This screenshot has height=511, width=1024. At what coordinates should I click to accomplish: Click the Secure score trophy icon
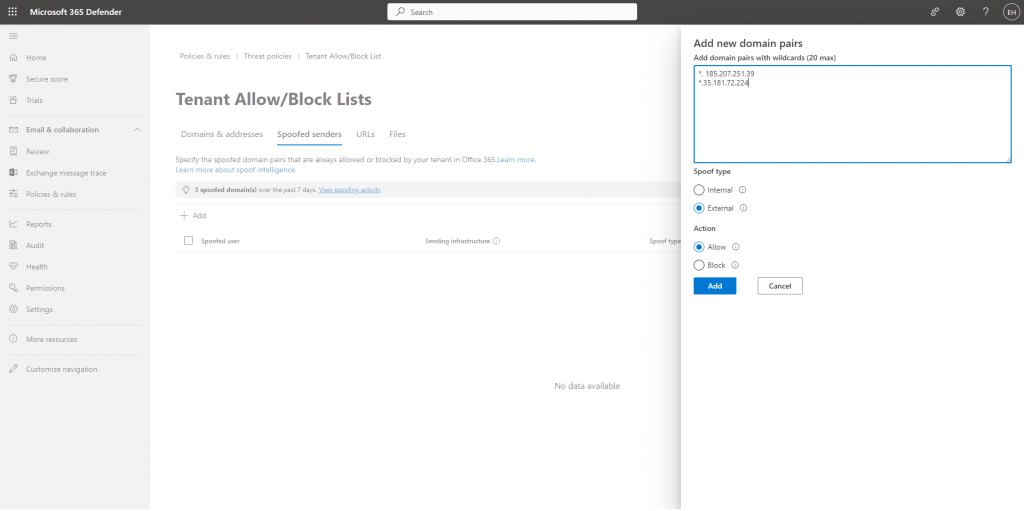[13, 79]
